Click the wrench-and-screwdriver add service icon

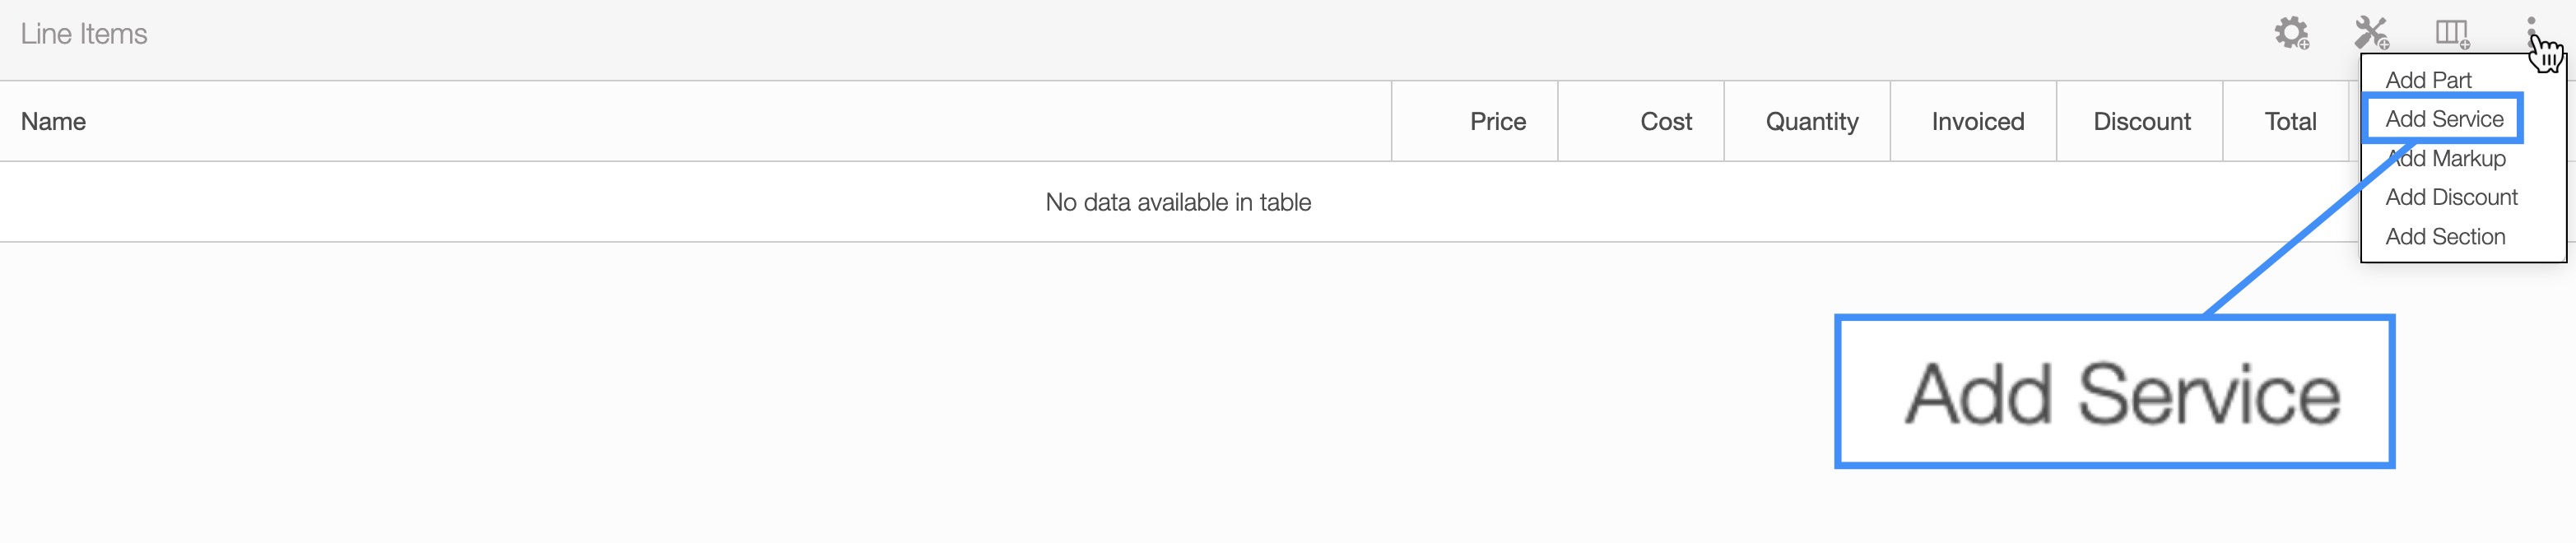click(x=2371, y=33)
